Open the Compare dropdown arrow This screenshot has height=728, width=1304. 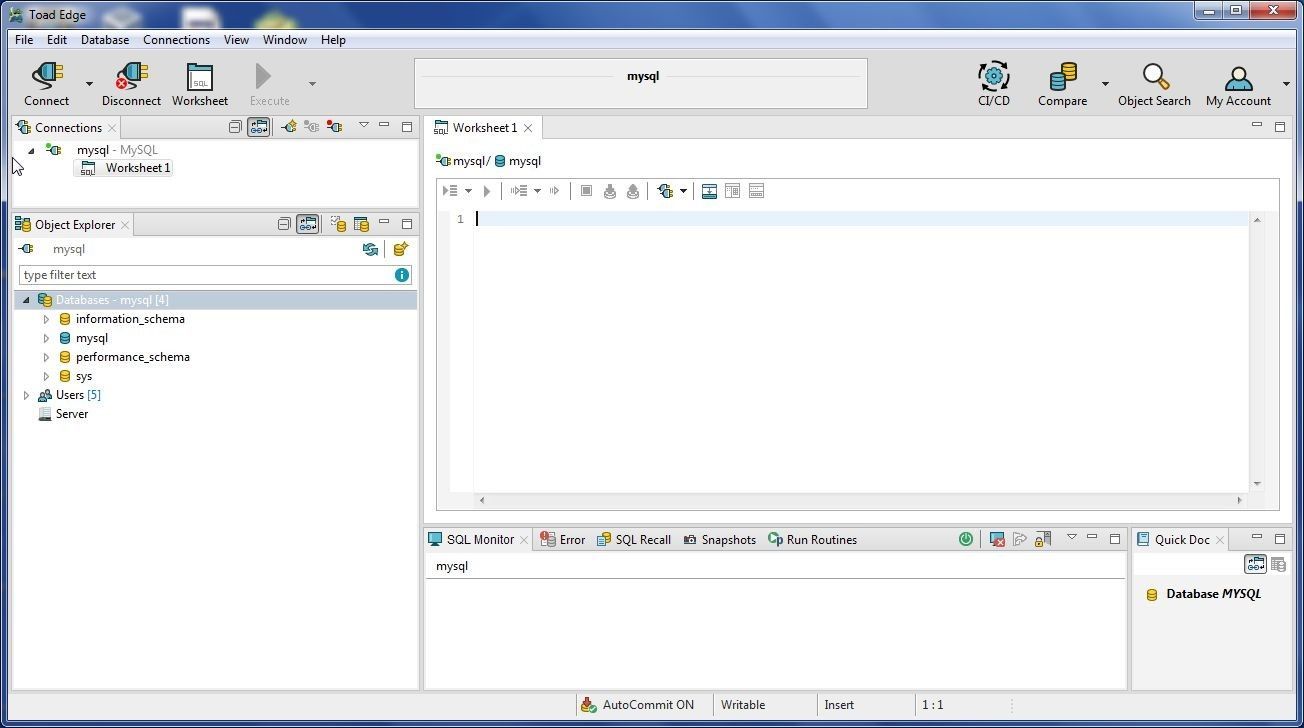tap(1105, 84)
